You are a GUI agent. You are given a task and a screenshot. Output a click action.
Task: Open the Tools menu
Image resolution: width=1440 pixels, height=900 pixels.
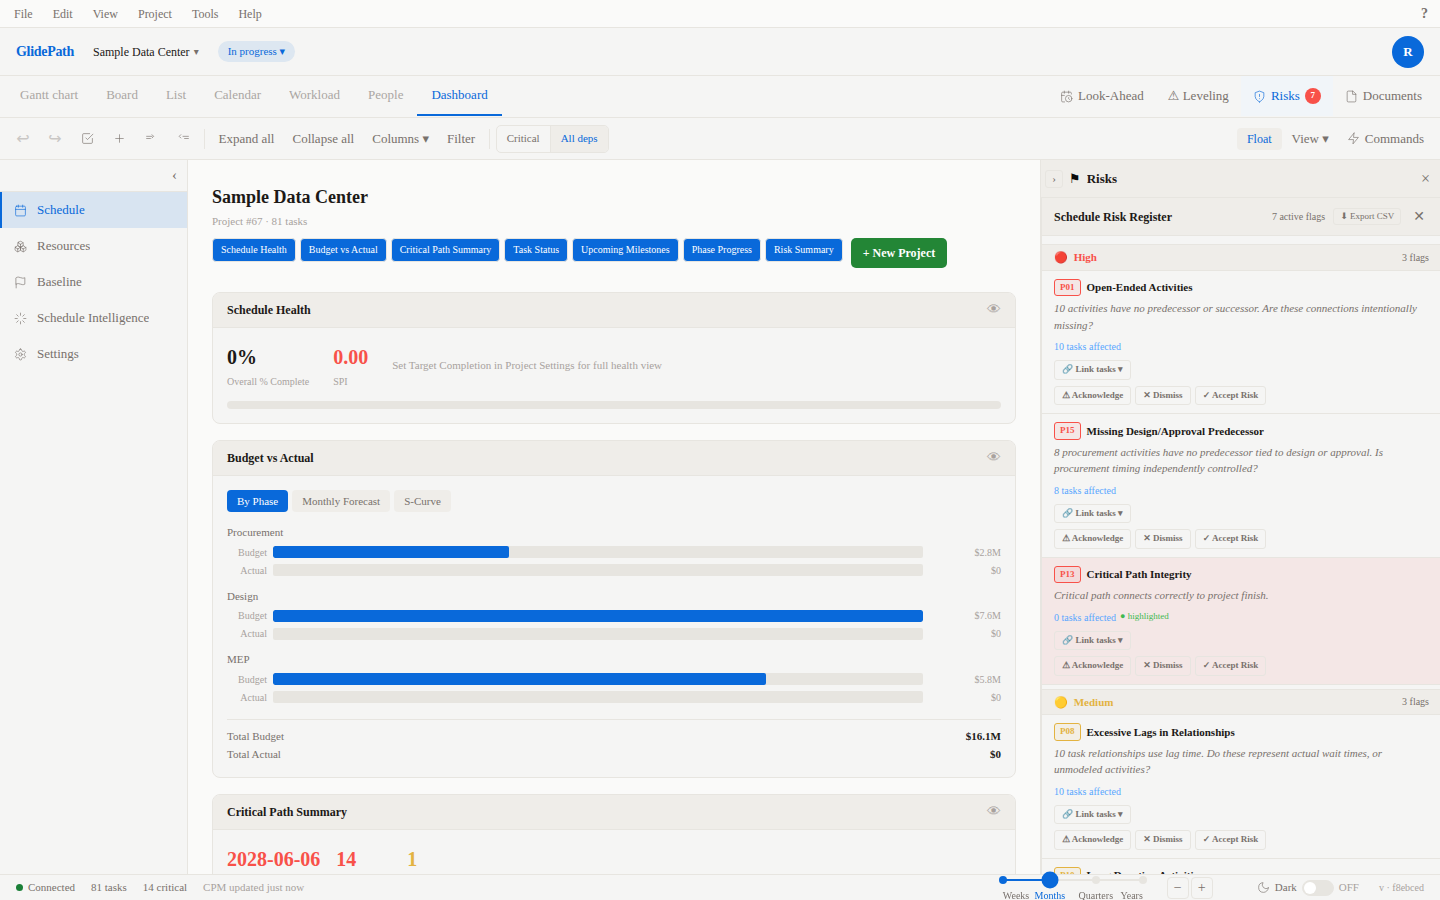(205, 14)
